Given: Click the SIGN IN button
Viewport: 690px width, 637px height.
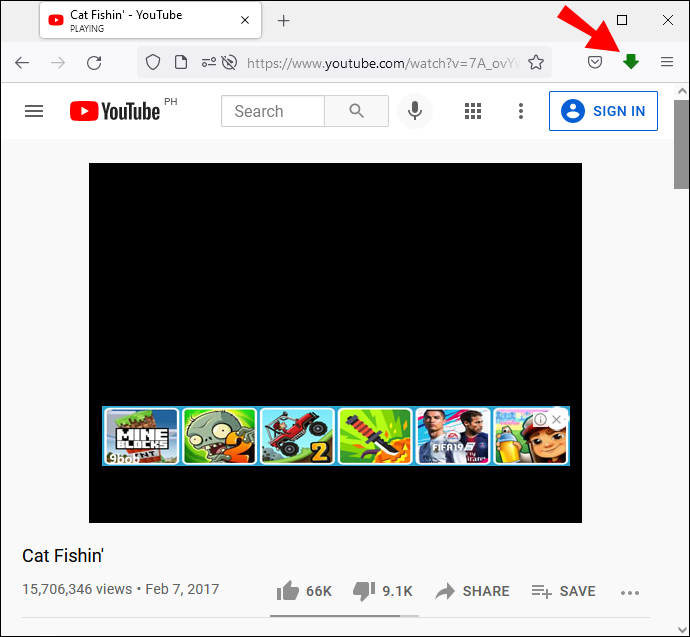Looking at the screenshot, I should 603,111.
